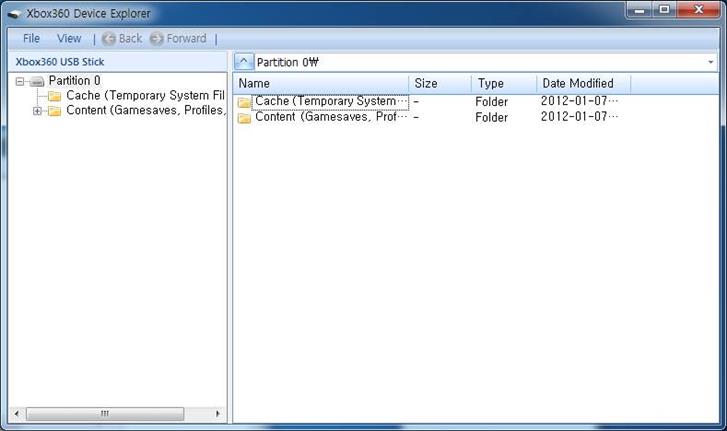Click the Partition 0 drive icon

(x=37, y=82)
